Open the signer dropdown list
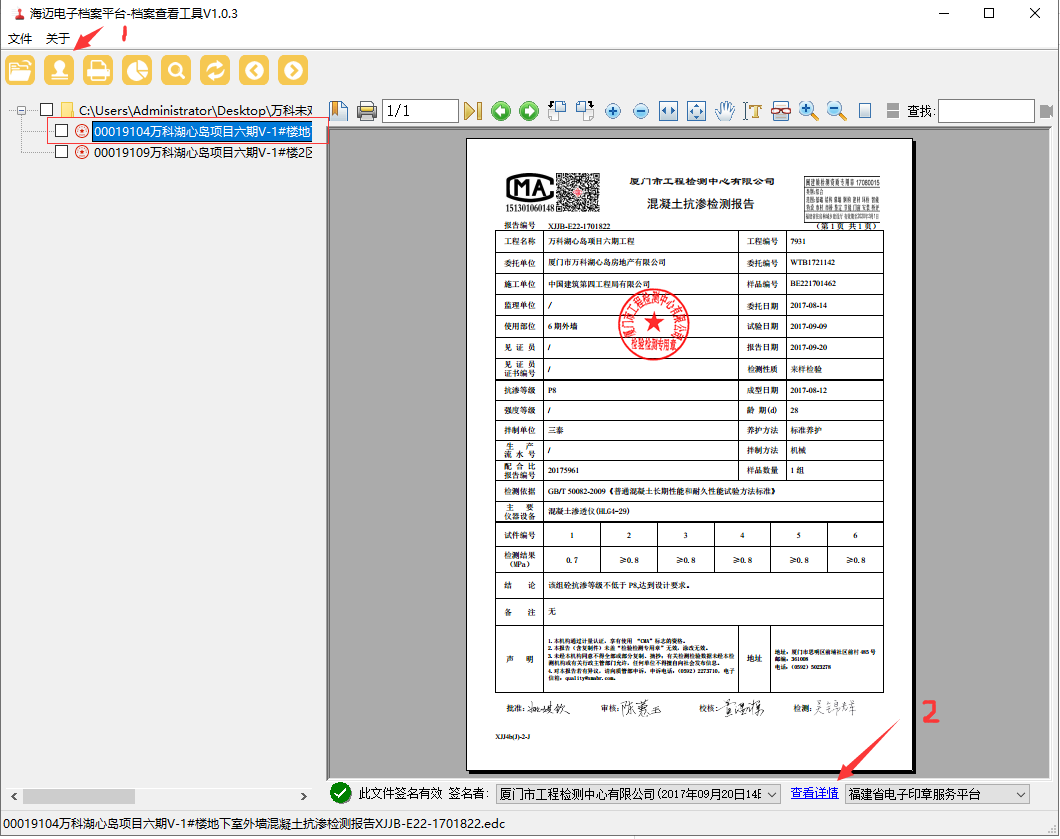 [772, 794]
